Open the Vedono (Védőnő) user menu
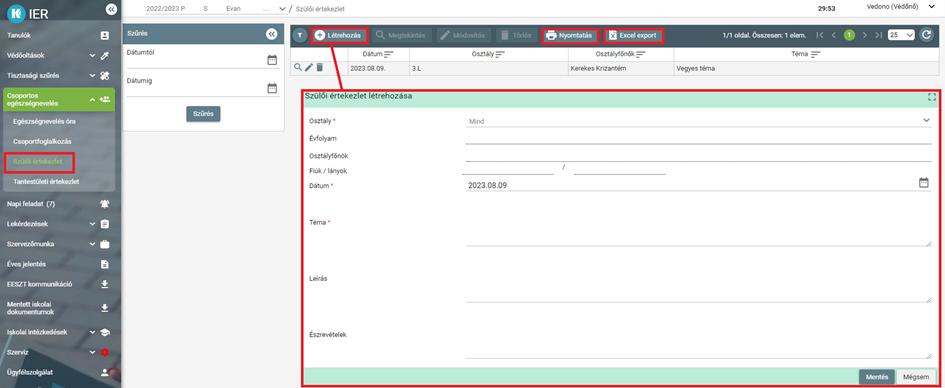Image resolution: width=945 pixels, height=388 pixels. (902, 7)
